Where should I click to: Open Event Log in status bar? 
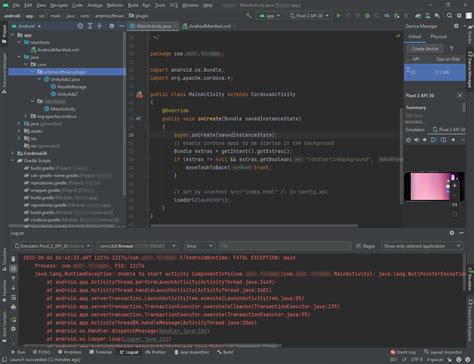403,352
